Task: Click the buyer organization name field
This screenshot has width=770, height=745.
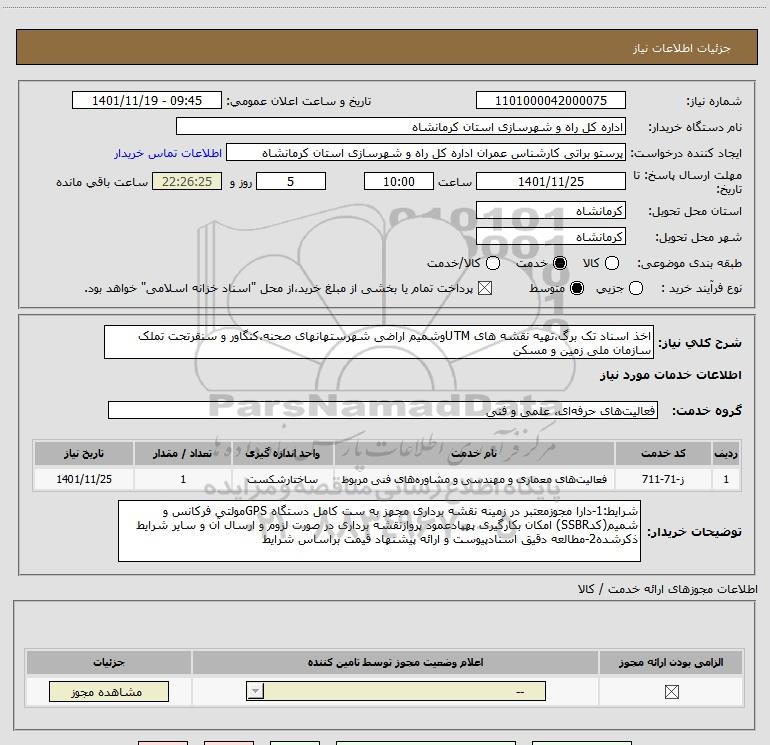Action: pos(401,126)
